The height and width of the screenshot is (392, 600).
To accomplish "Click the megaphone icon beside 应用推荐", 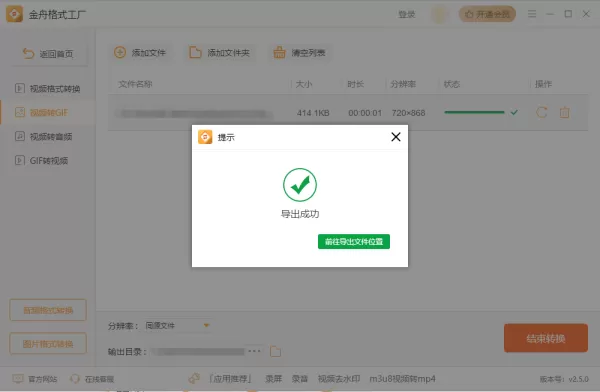I will pyautogui.click(x=194, y=379).
